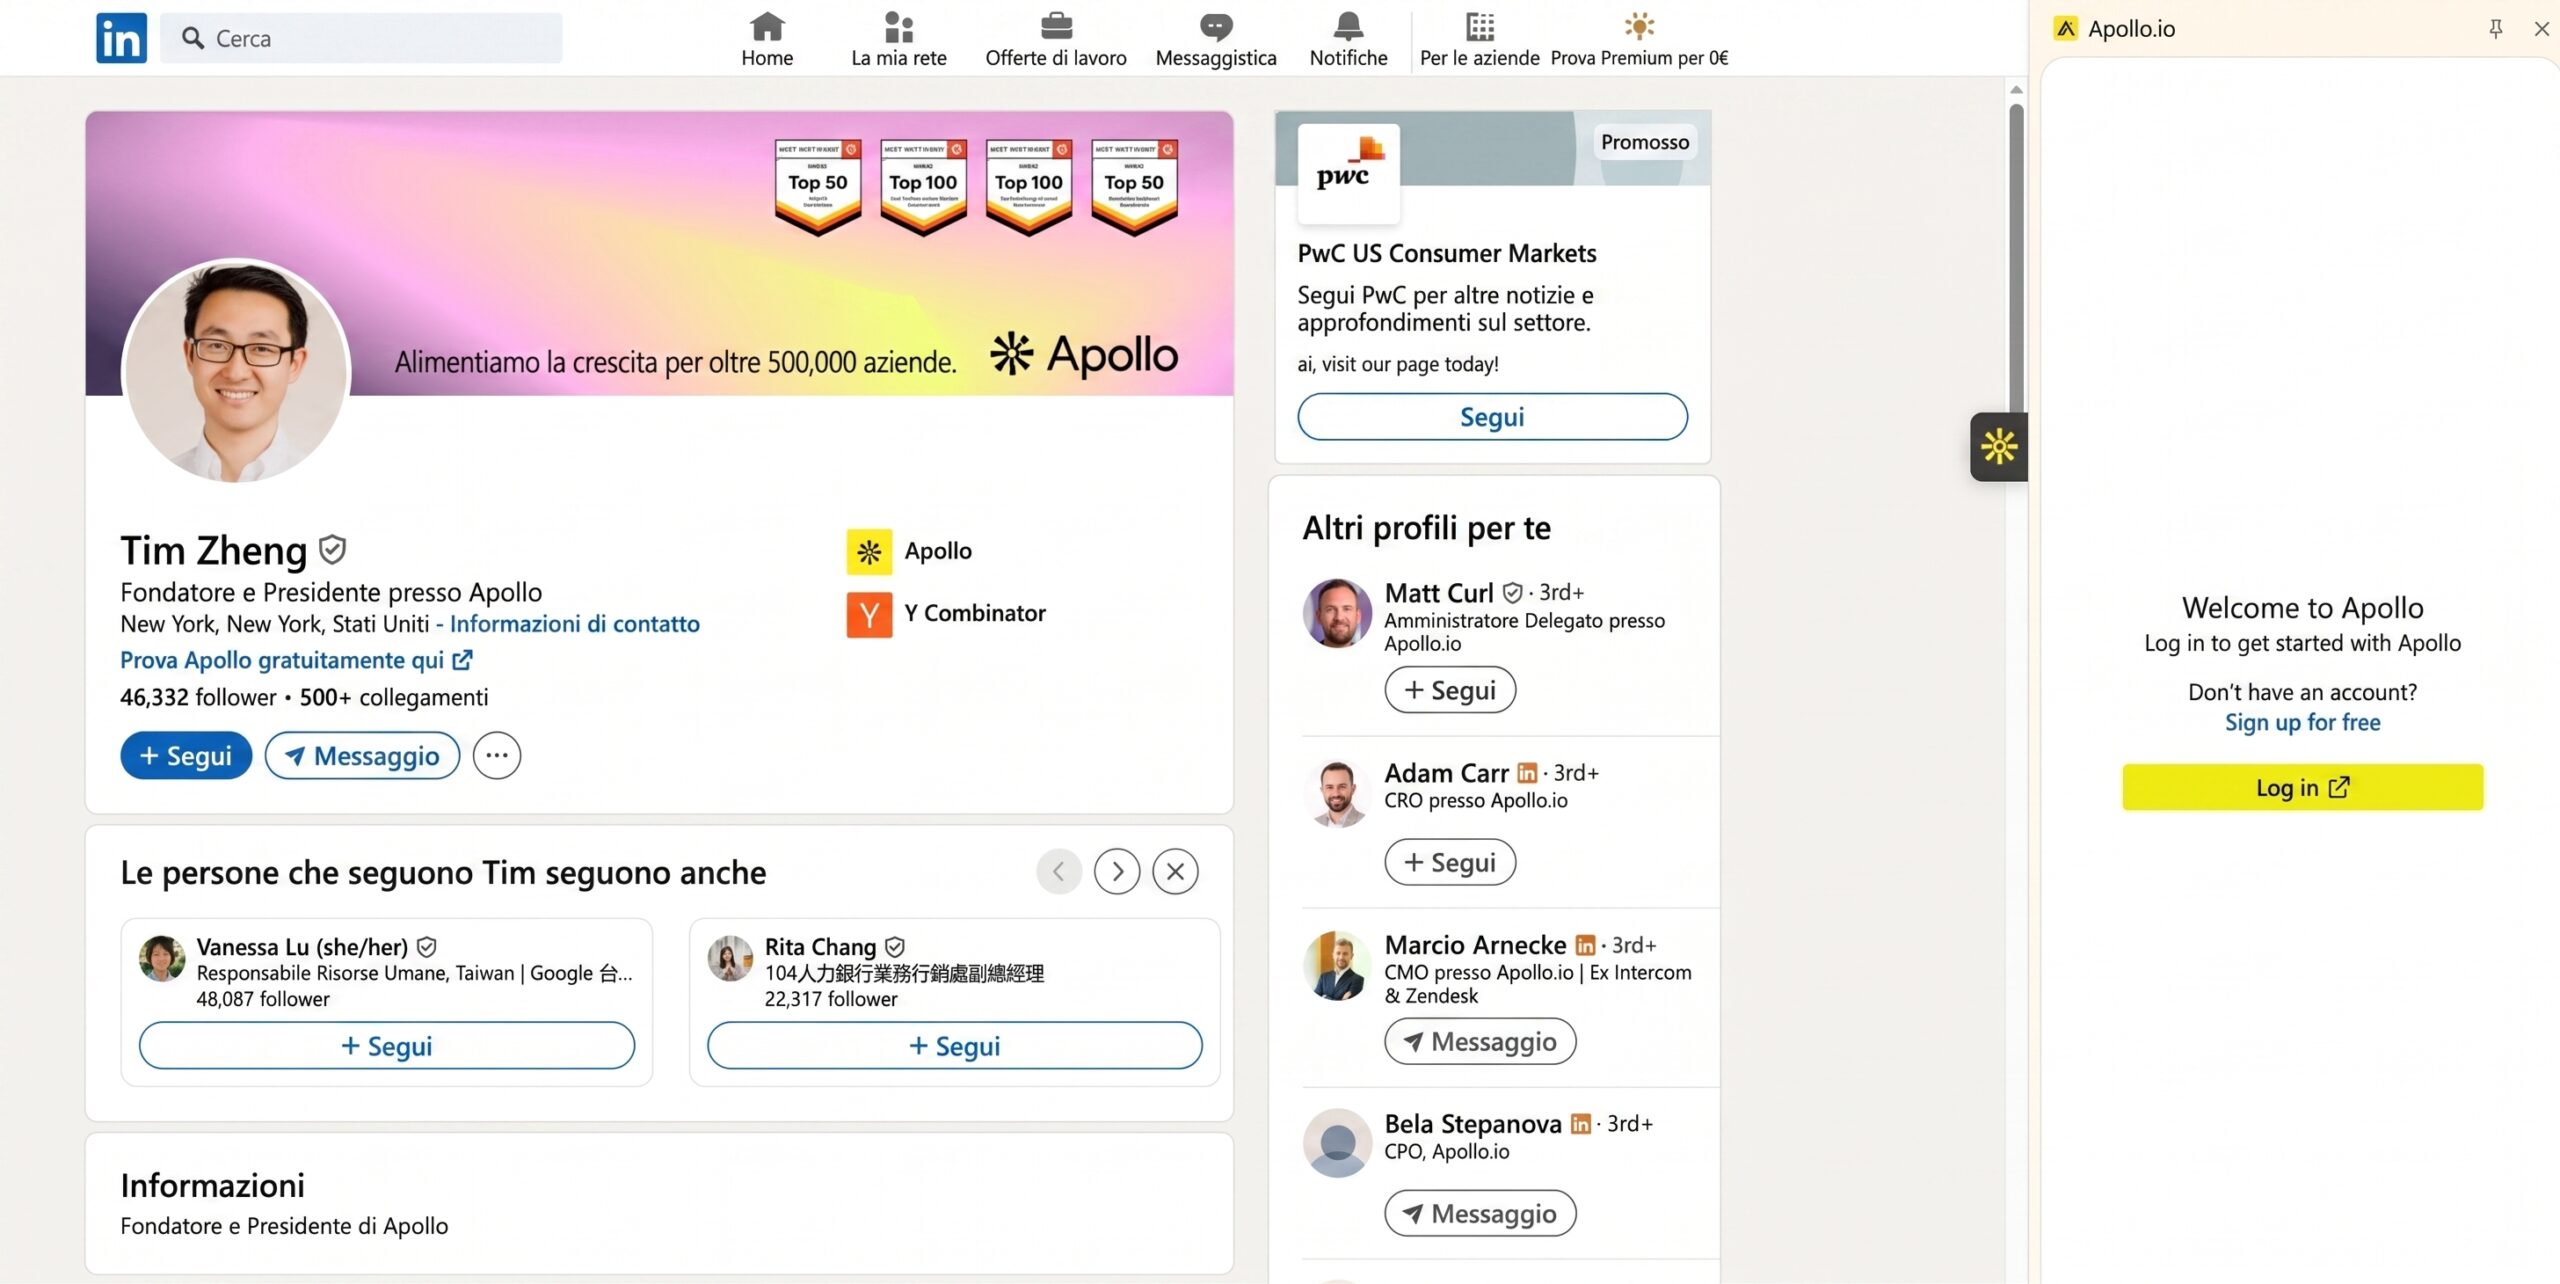Pin the Apollo.io side panel
2560x1284 pixels.
(2496, 29)
